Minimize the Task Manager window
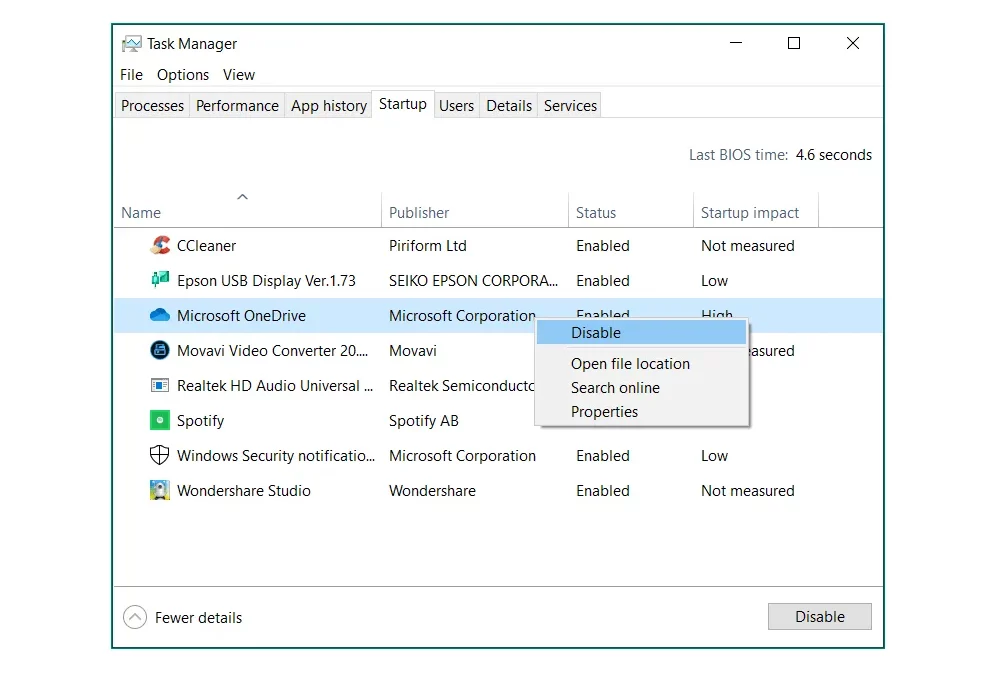 (x=736, y=43)
